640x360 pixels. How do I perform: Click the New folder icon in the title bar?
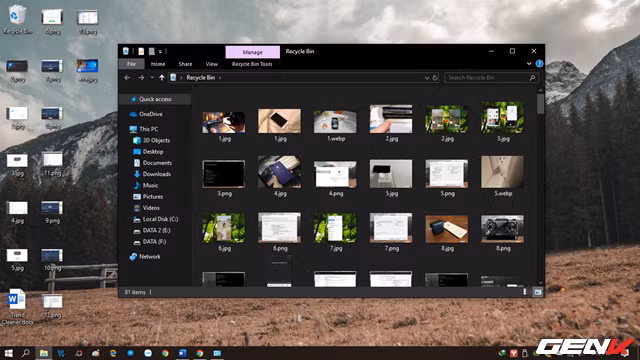click(x=151, y=51)
